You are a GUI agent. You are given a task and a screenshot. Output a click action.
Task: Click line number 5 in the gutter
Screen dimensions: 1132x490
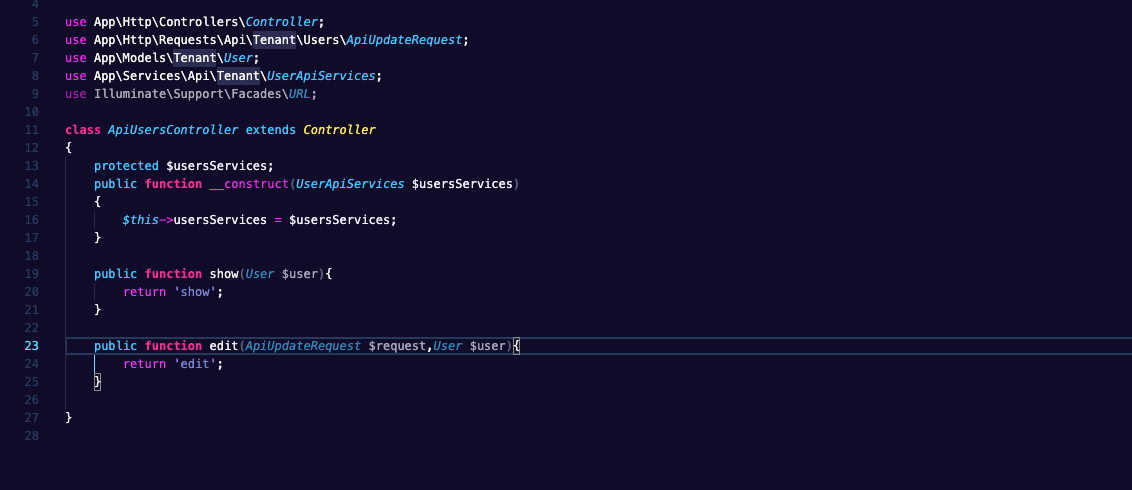coord(35,22)
